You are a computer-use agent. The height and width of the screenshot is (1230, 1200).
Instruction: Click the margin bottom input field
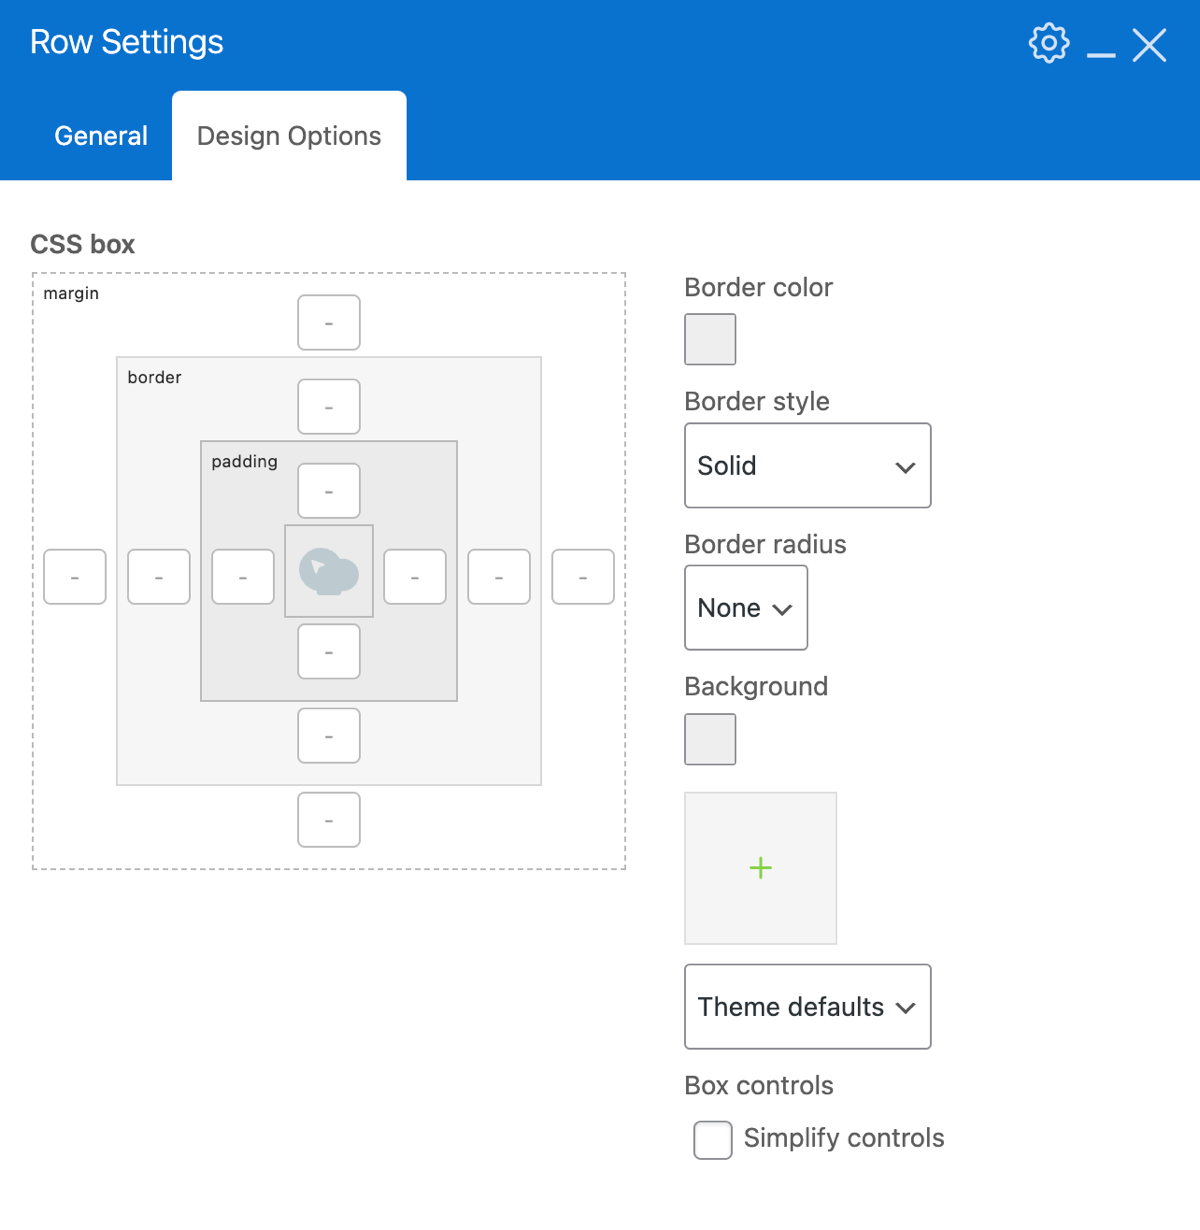tap(329, 820)
